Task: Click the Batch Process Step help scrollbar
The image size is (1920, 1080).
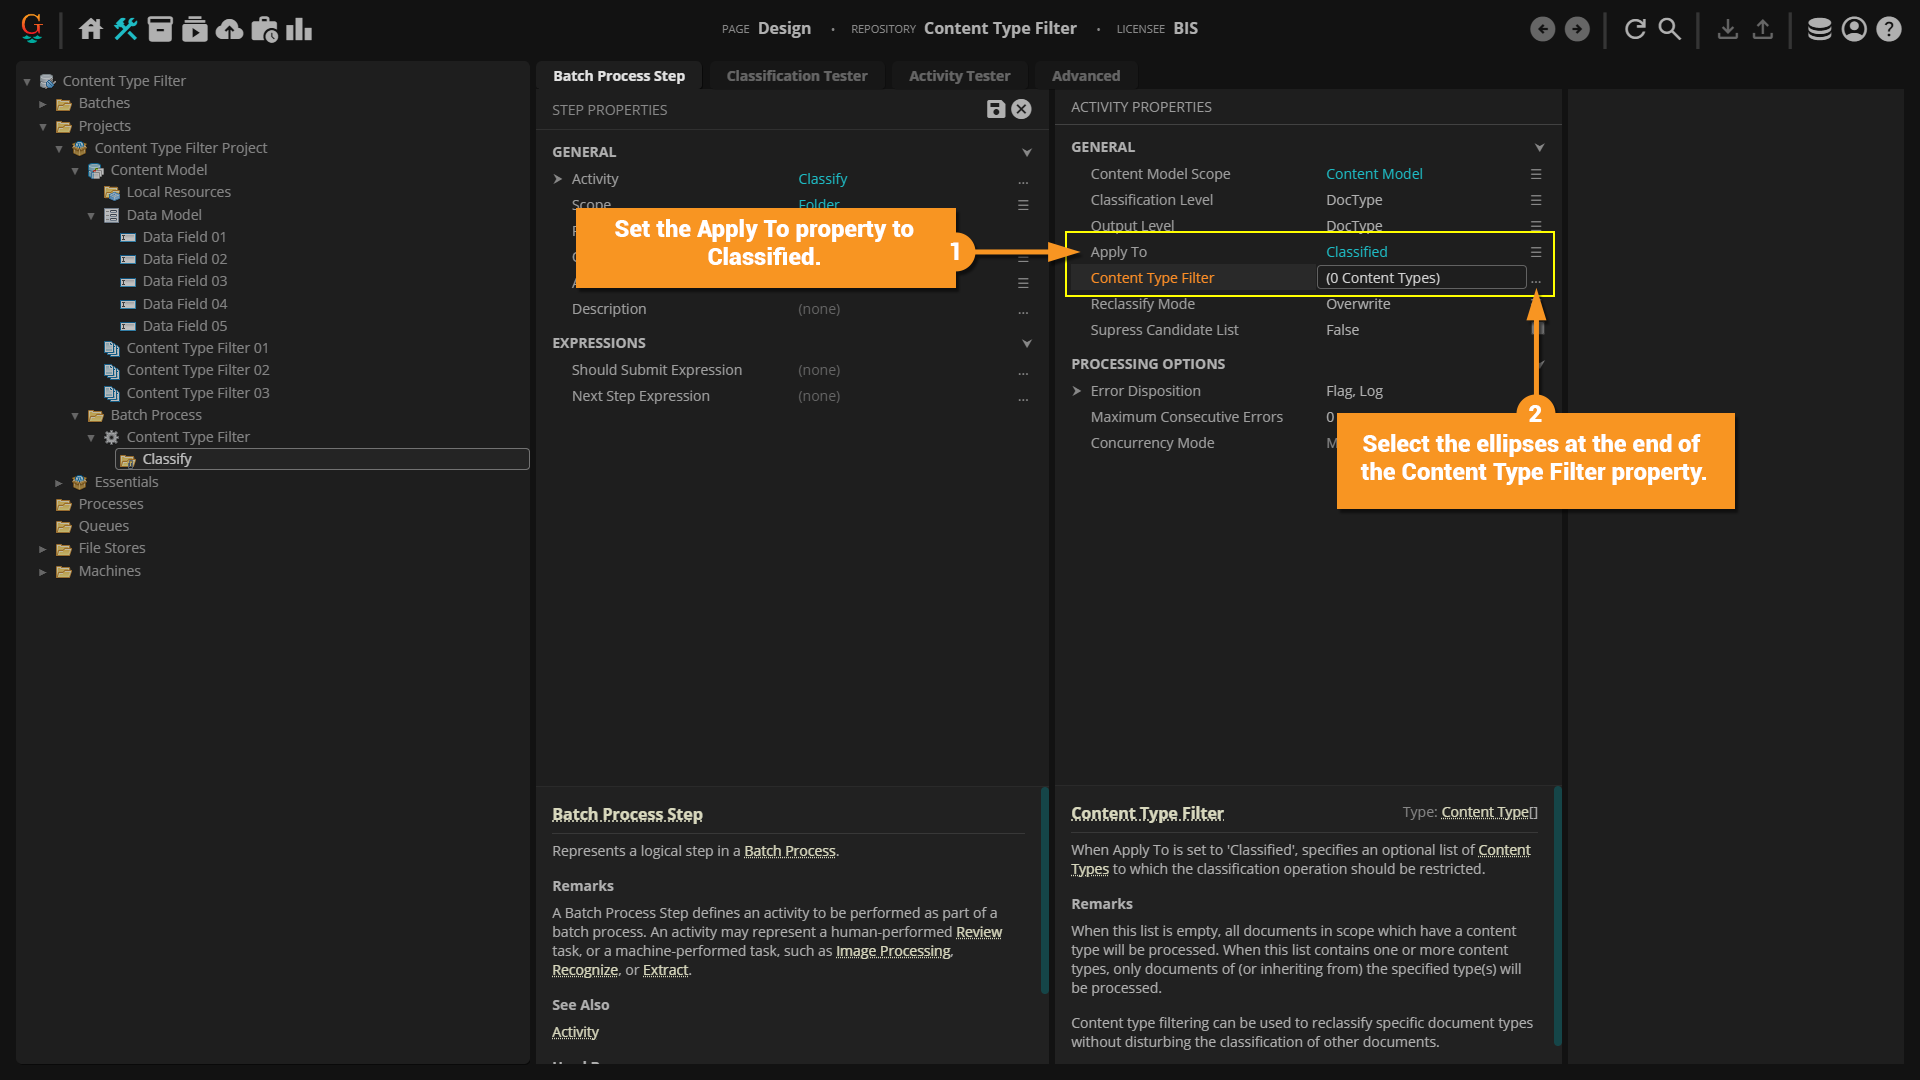Action: 1045,890
